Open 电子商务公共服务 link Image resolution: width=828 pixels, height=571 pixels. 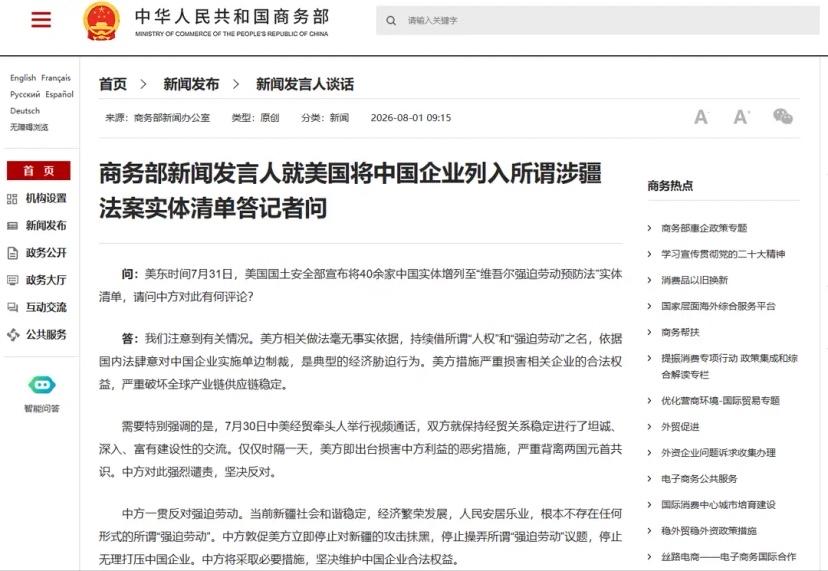tap(699, 479)
